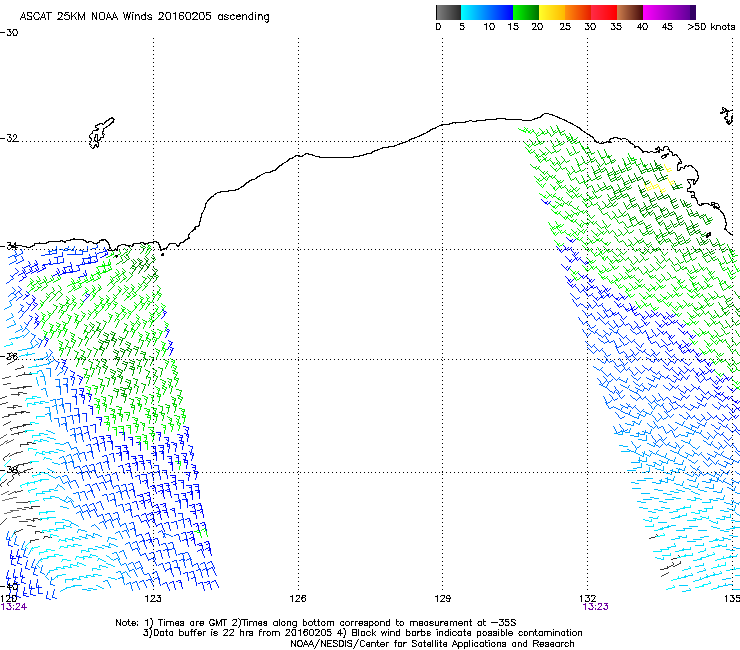
Task: Click the legend label '35'
Action: pyautogui.click(x=616, y=27)
